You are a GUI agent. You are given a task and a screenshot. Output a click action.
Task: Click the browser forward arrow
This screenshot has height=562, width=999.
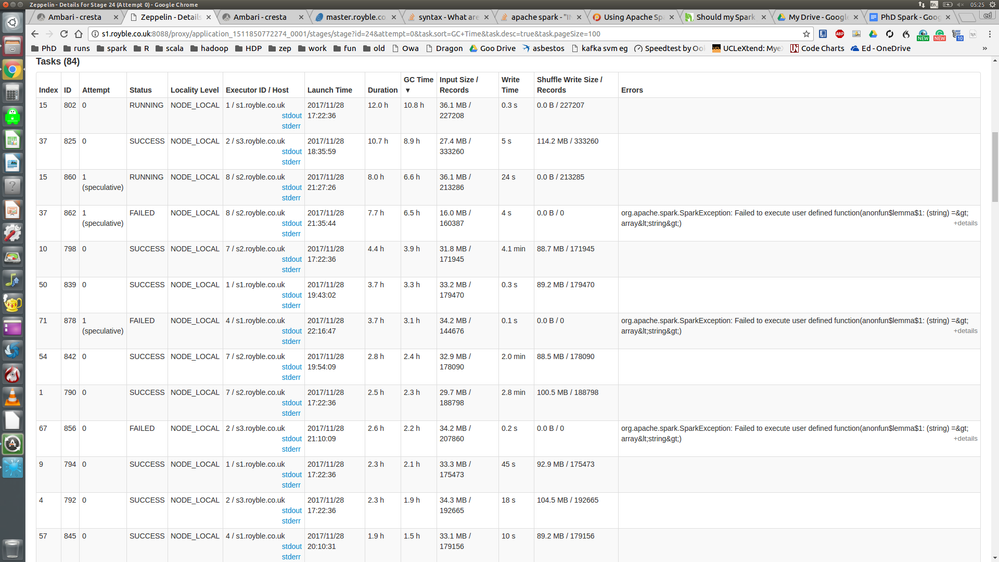click(50, 34)
